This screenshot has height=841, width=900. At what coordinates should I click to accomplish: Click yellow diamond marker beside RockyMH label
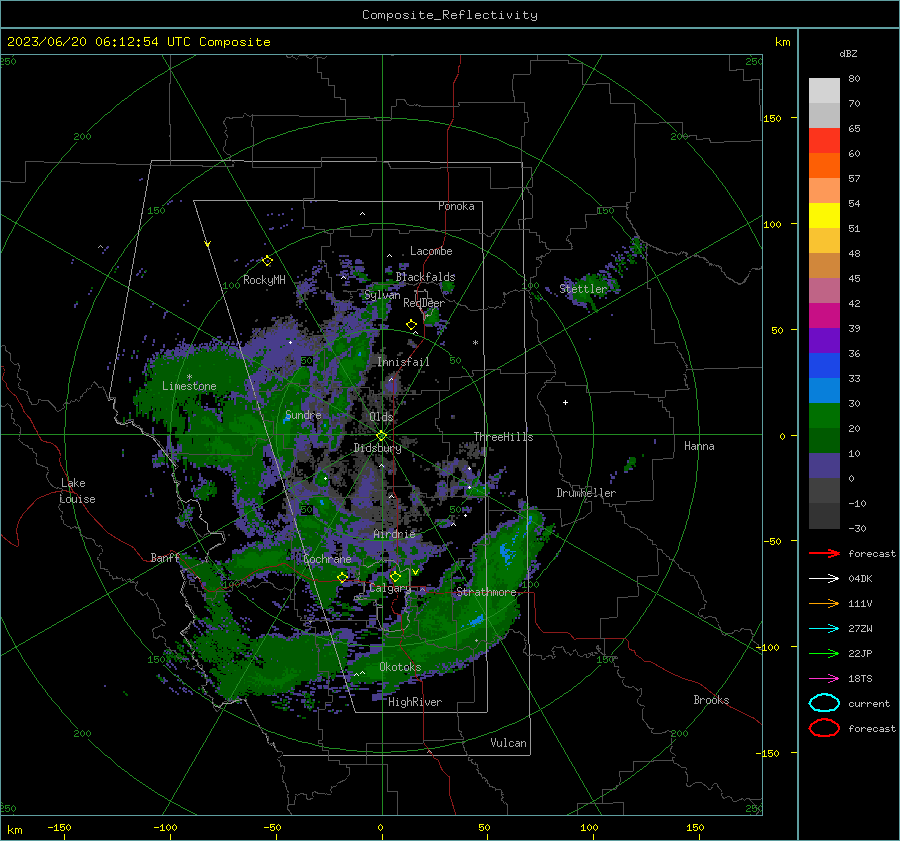click(x=267, y=261)
